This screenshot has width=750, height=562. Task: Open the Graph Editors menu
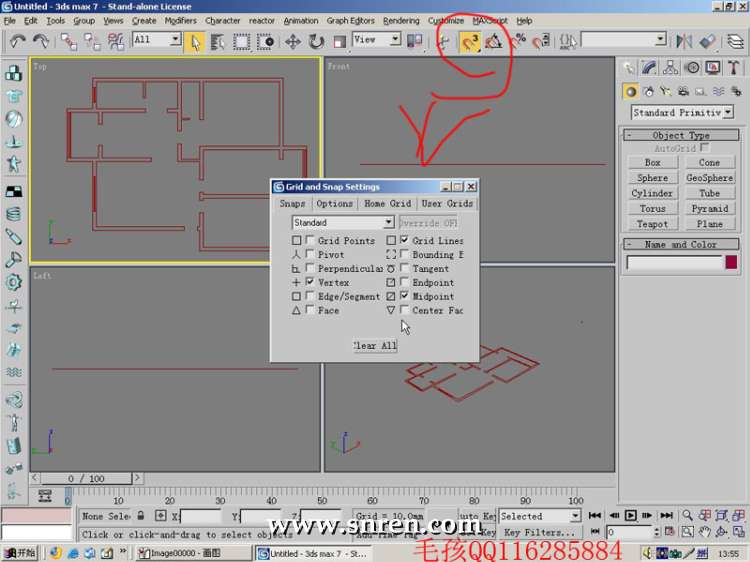coord(351,21)
